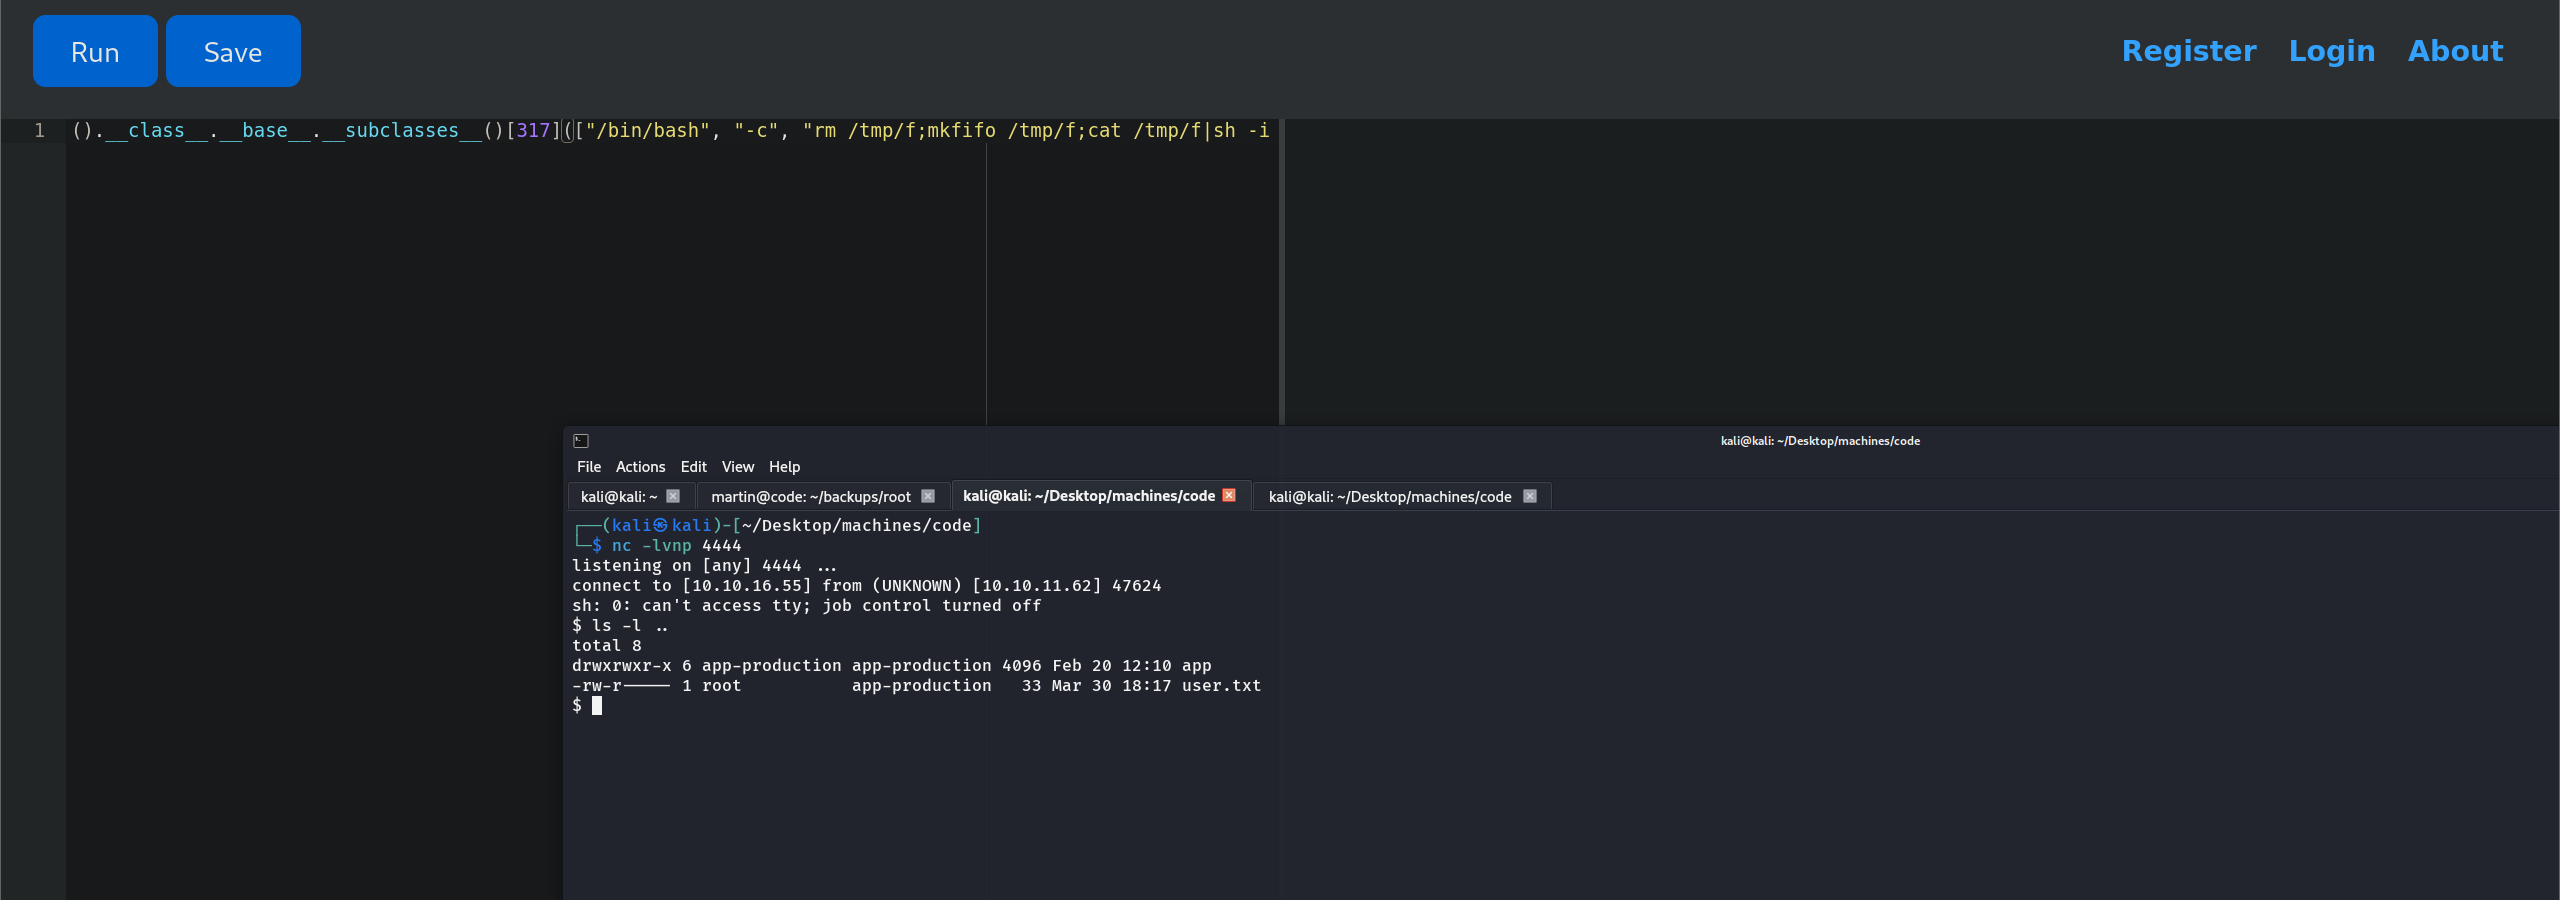
Task: Click __subclasses__ in the editor code
Action: point(402,131)
